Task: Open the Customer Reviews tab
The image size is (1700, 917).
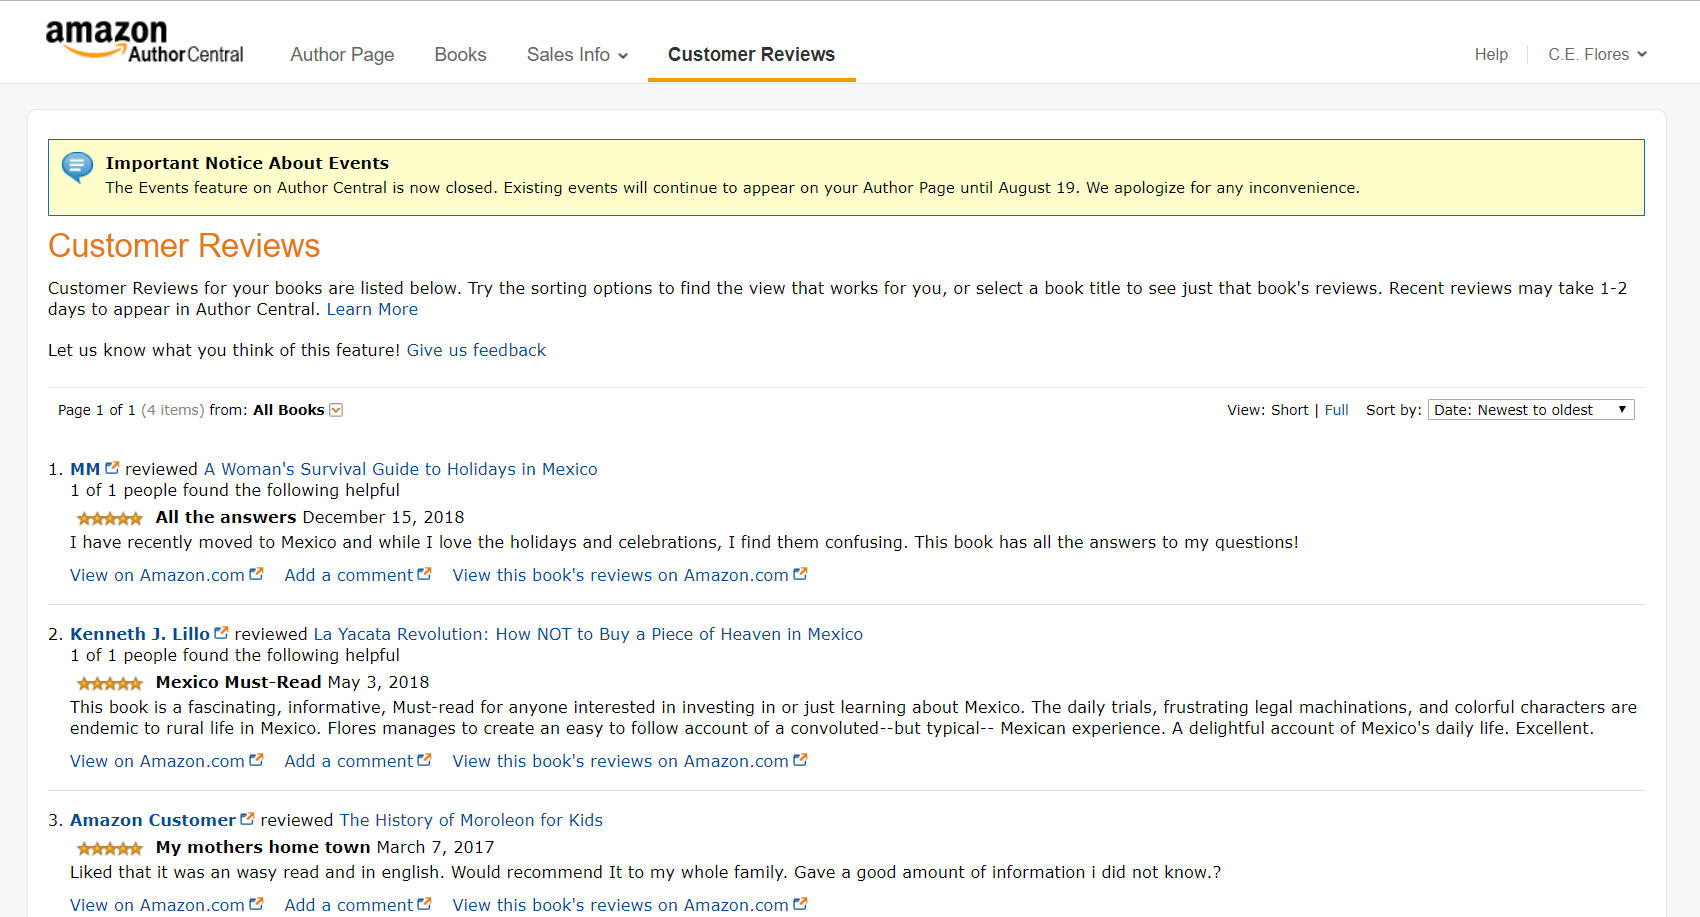Action: coord(751,55)
